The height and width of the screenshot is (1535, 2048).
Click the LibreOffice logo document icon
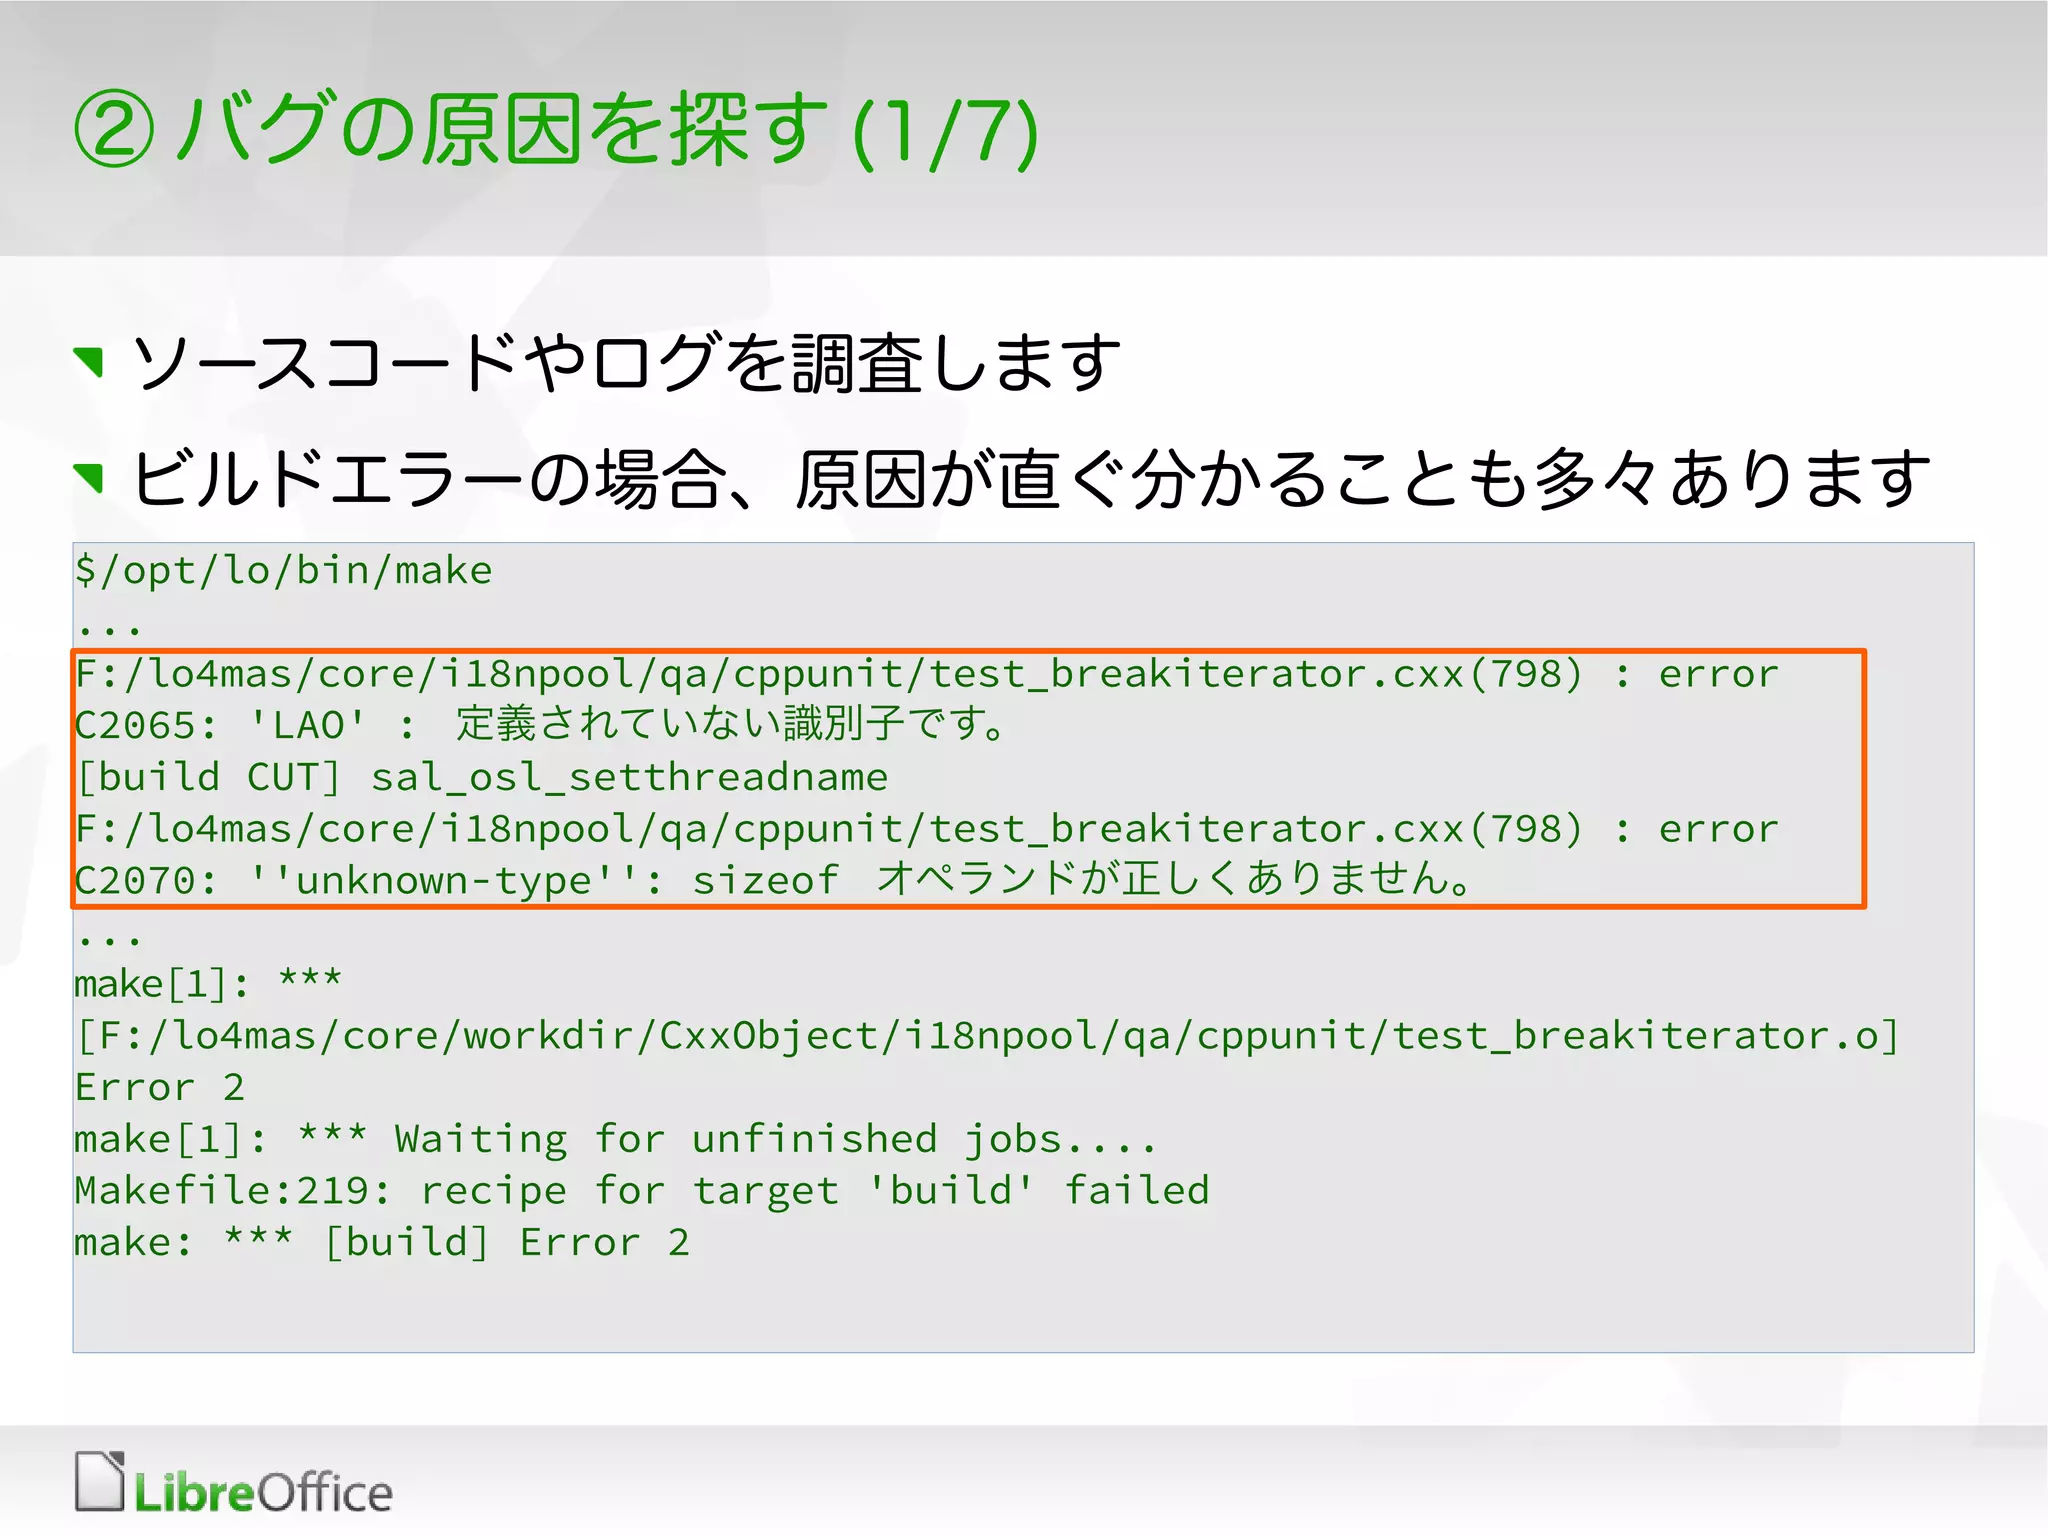point(100,1481)
